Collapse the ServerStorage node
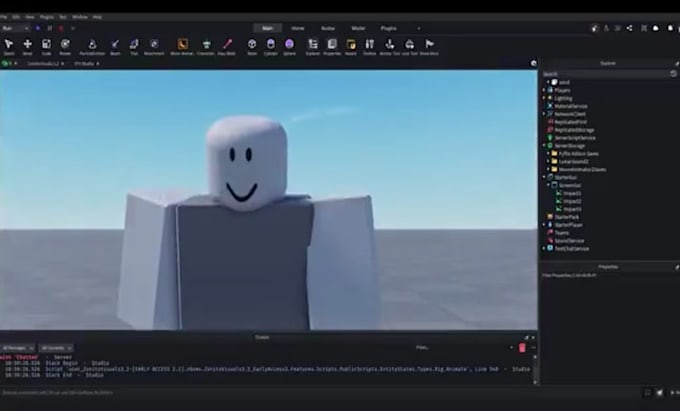Image resolution: width=680 pixels, height=411 pixels. (544, 146)
